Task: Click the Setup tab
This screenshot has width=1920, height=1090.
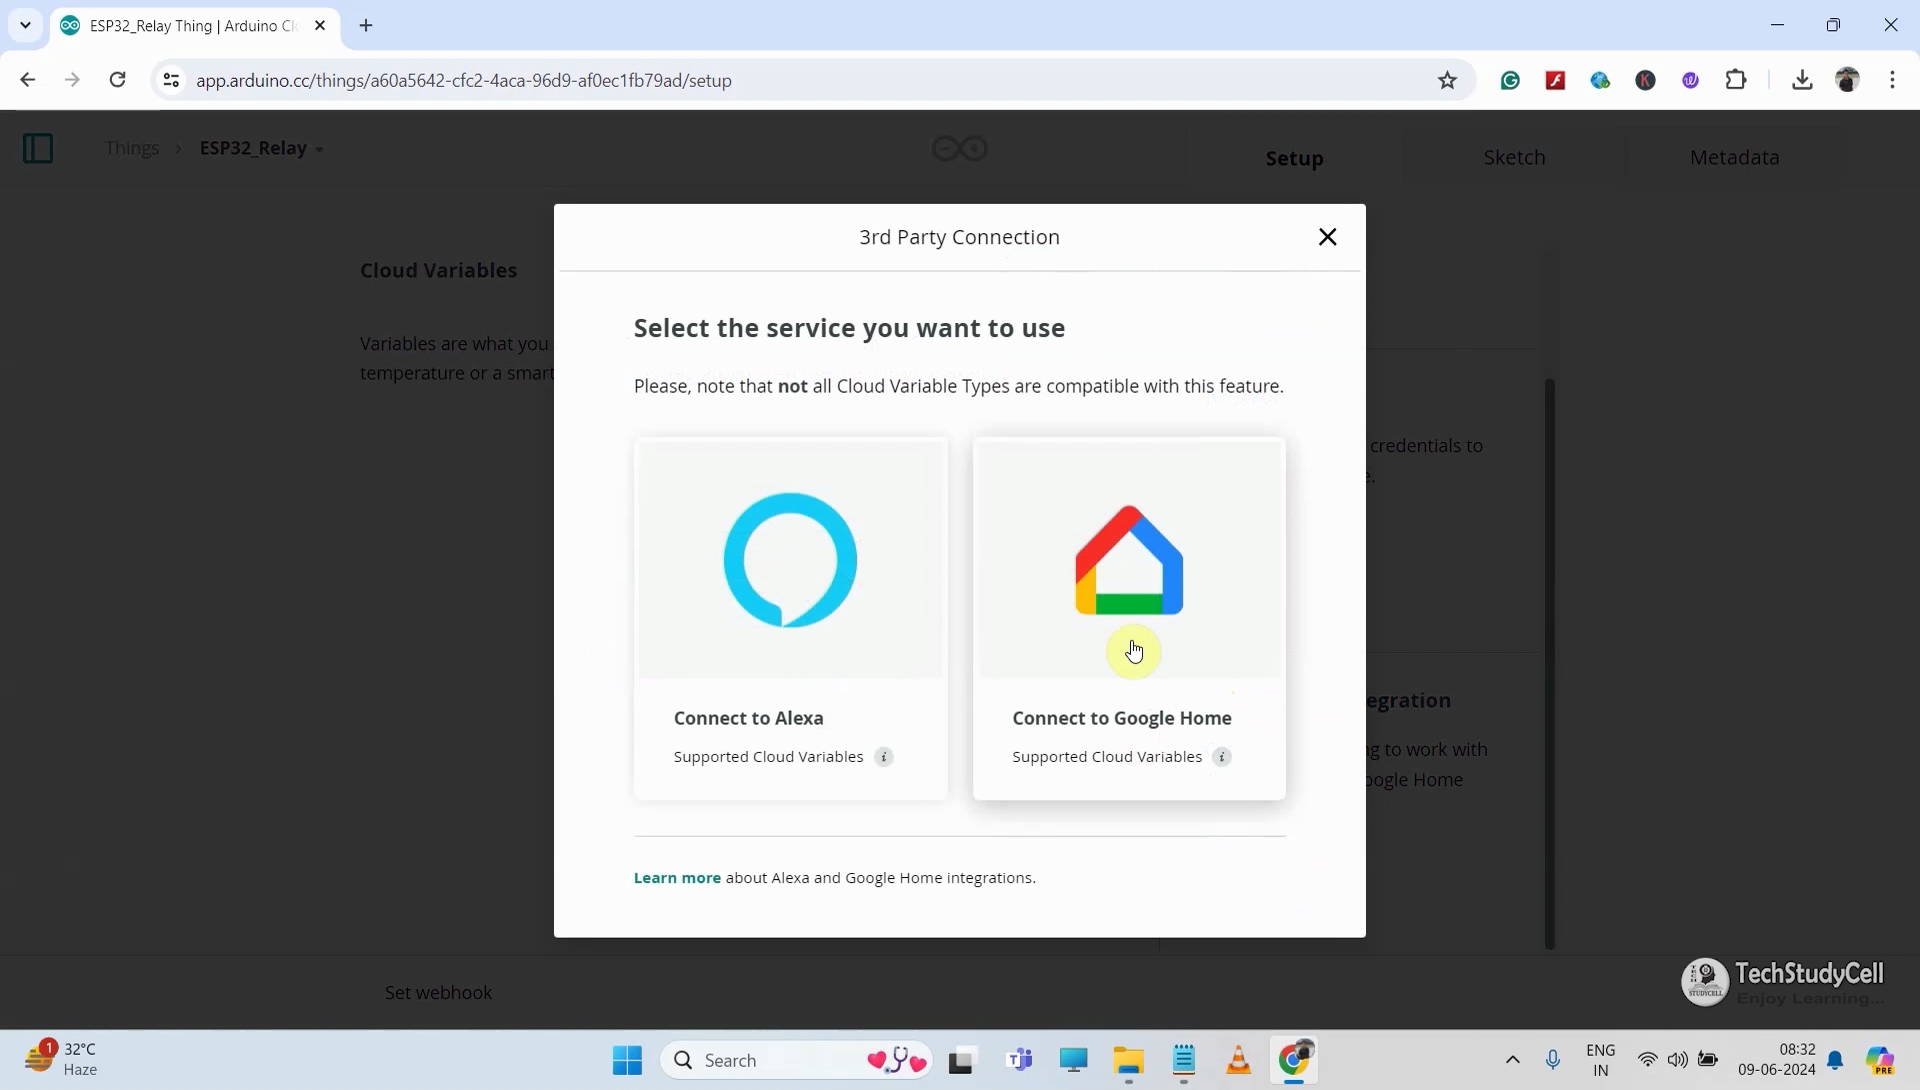Action: click(1294, 158)
